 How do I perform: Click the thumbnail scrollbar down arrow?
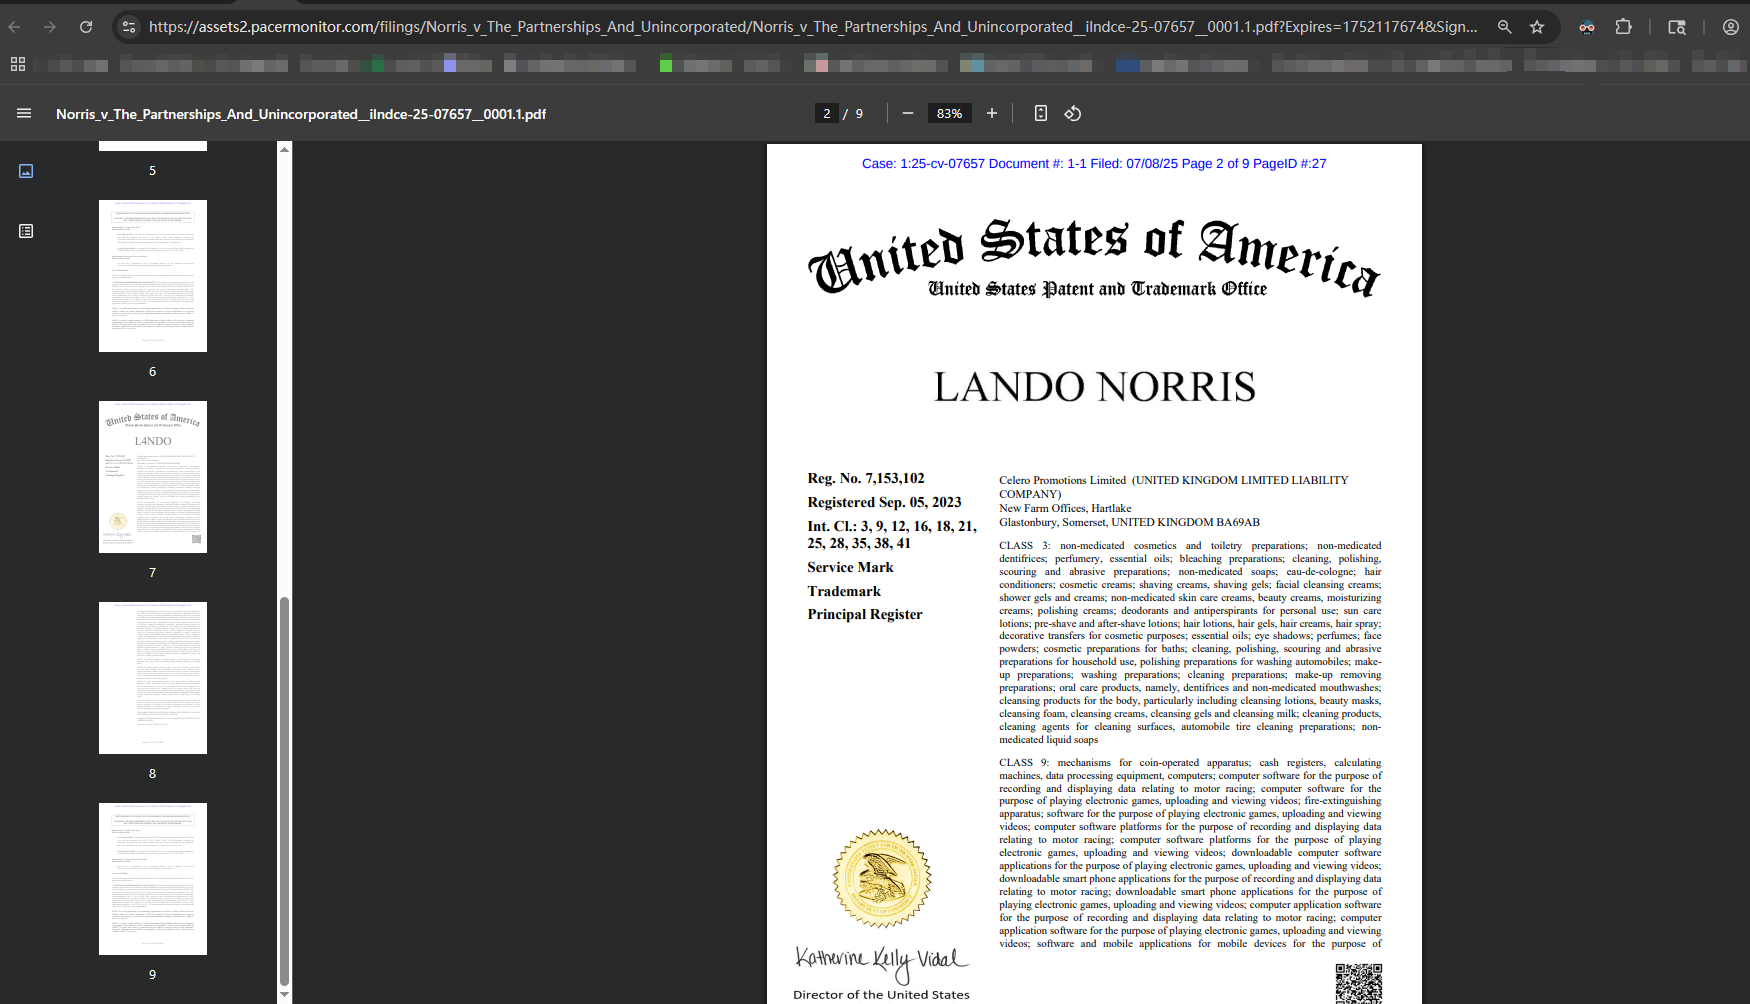click(284, 995)
